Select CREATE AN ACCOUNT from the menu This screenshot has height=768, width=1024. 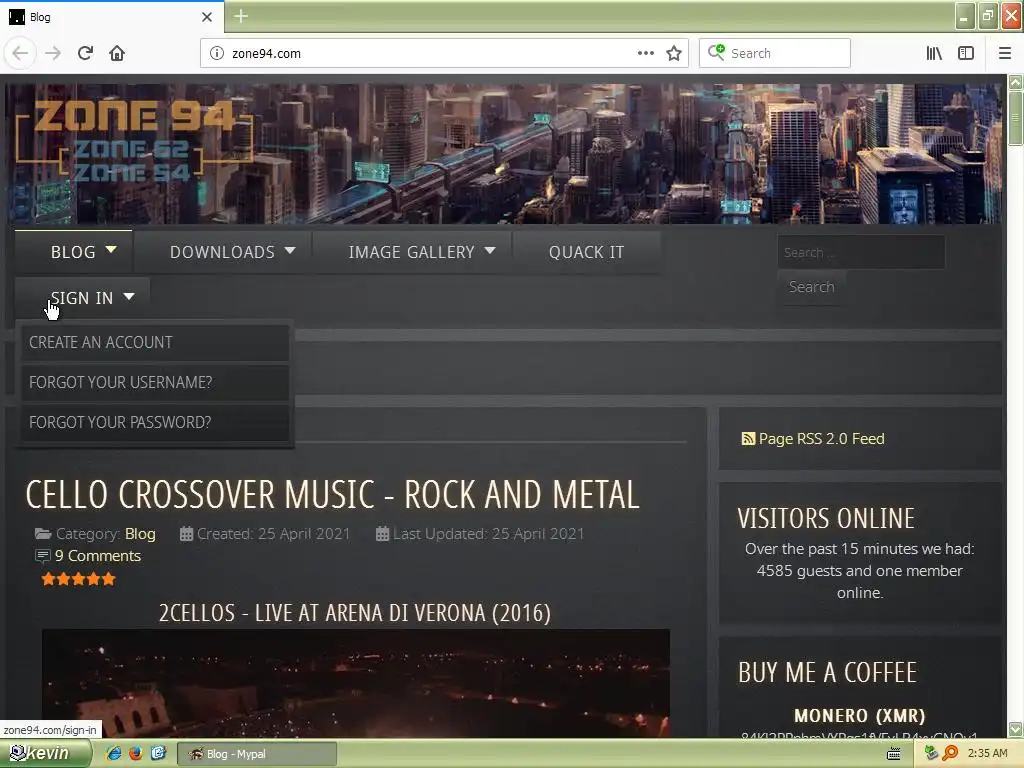(x=155, y=342)
